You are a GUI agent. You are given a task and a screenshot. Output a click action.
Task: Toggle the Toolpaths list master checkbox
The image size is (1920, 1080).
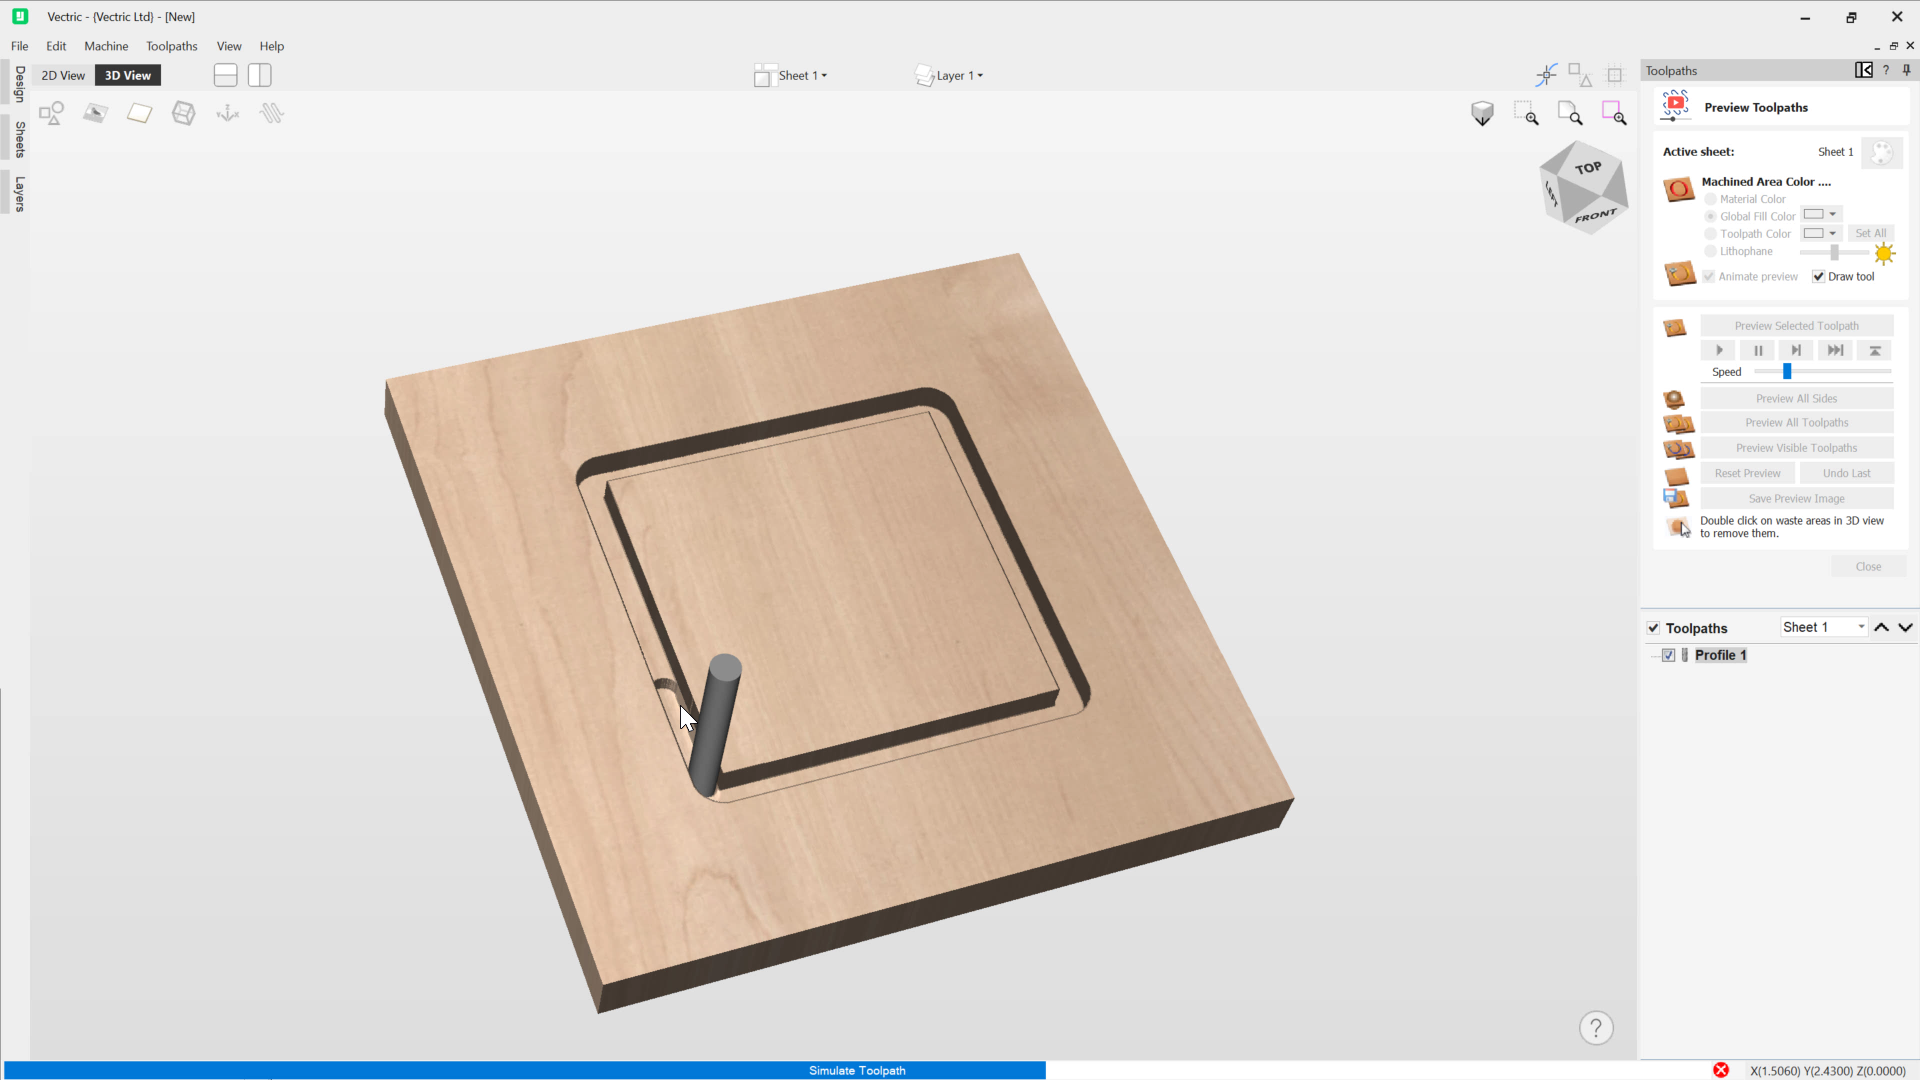1653,628
